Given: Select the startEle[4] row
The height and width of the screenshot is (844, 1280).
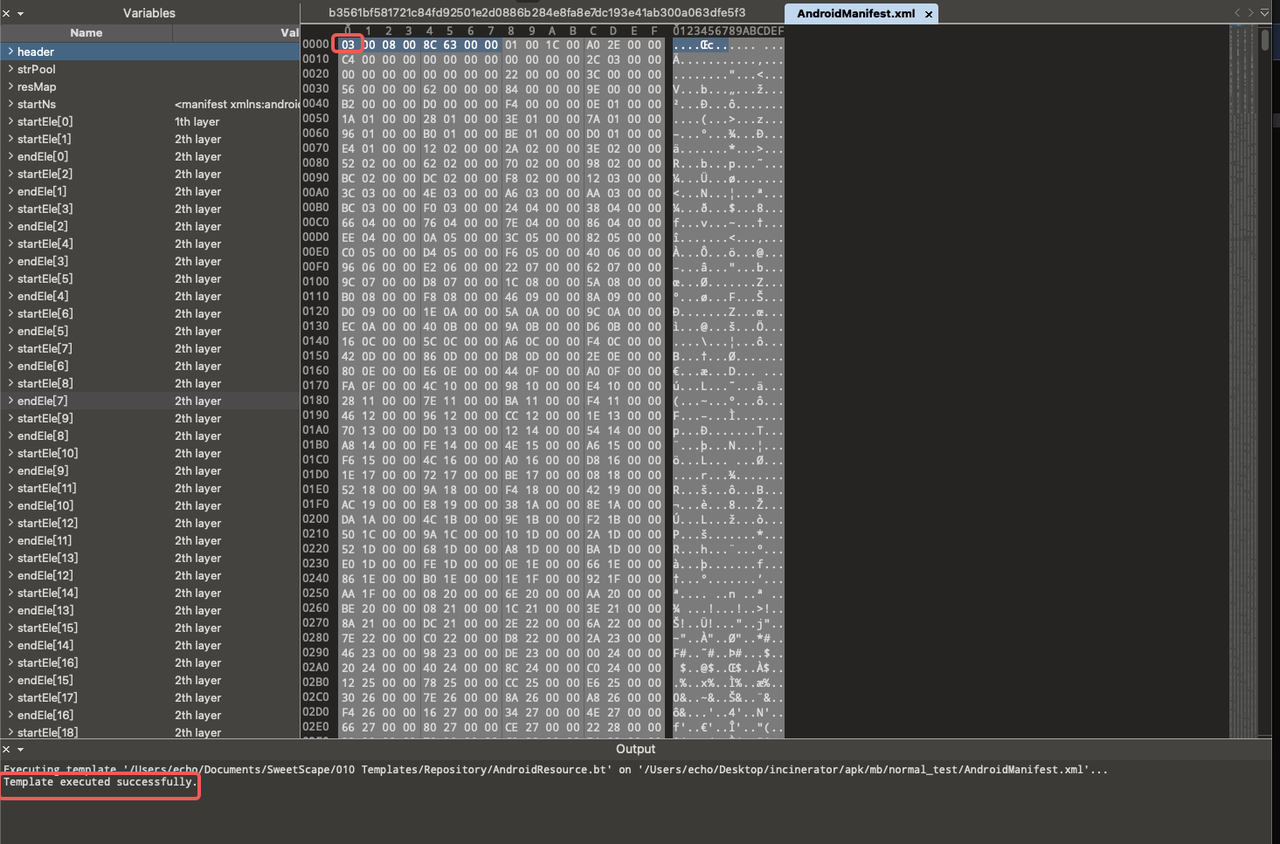Looking at the screenshot, I should pos(150,244).
